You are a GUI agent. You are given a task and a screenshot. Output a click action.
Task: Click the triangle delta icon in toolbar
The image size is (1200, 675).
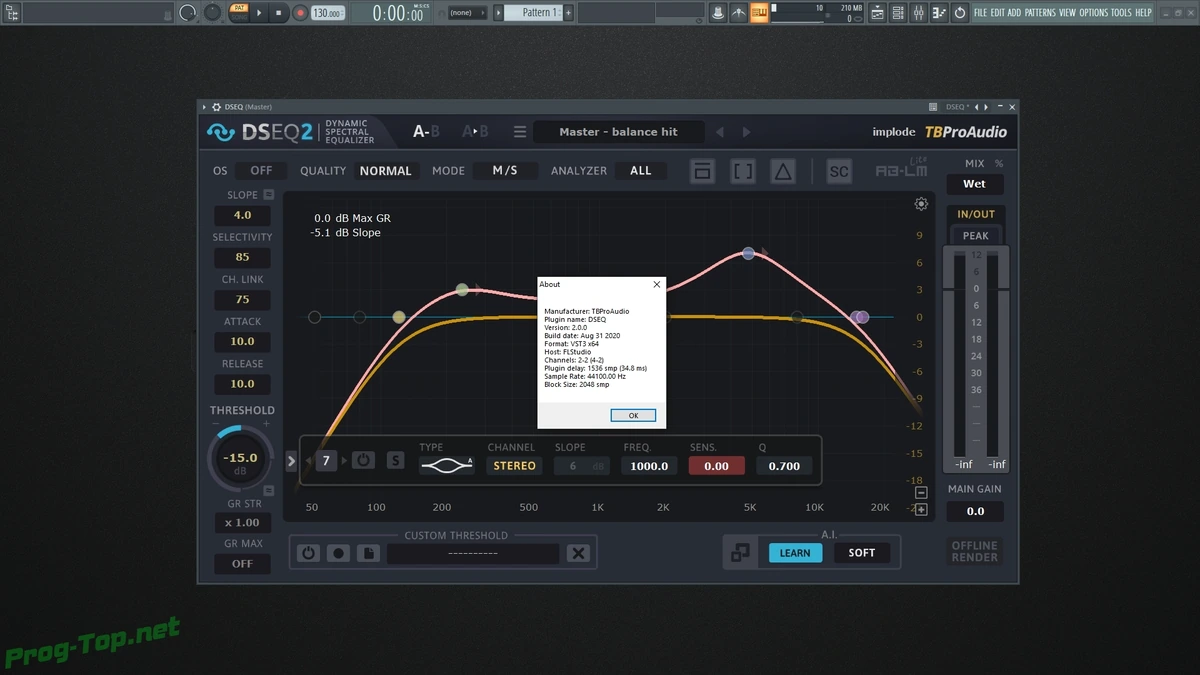[783, 171]
